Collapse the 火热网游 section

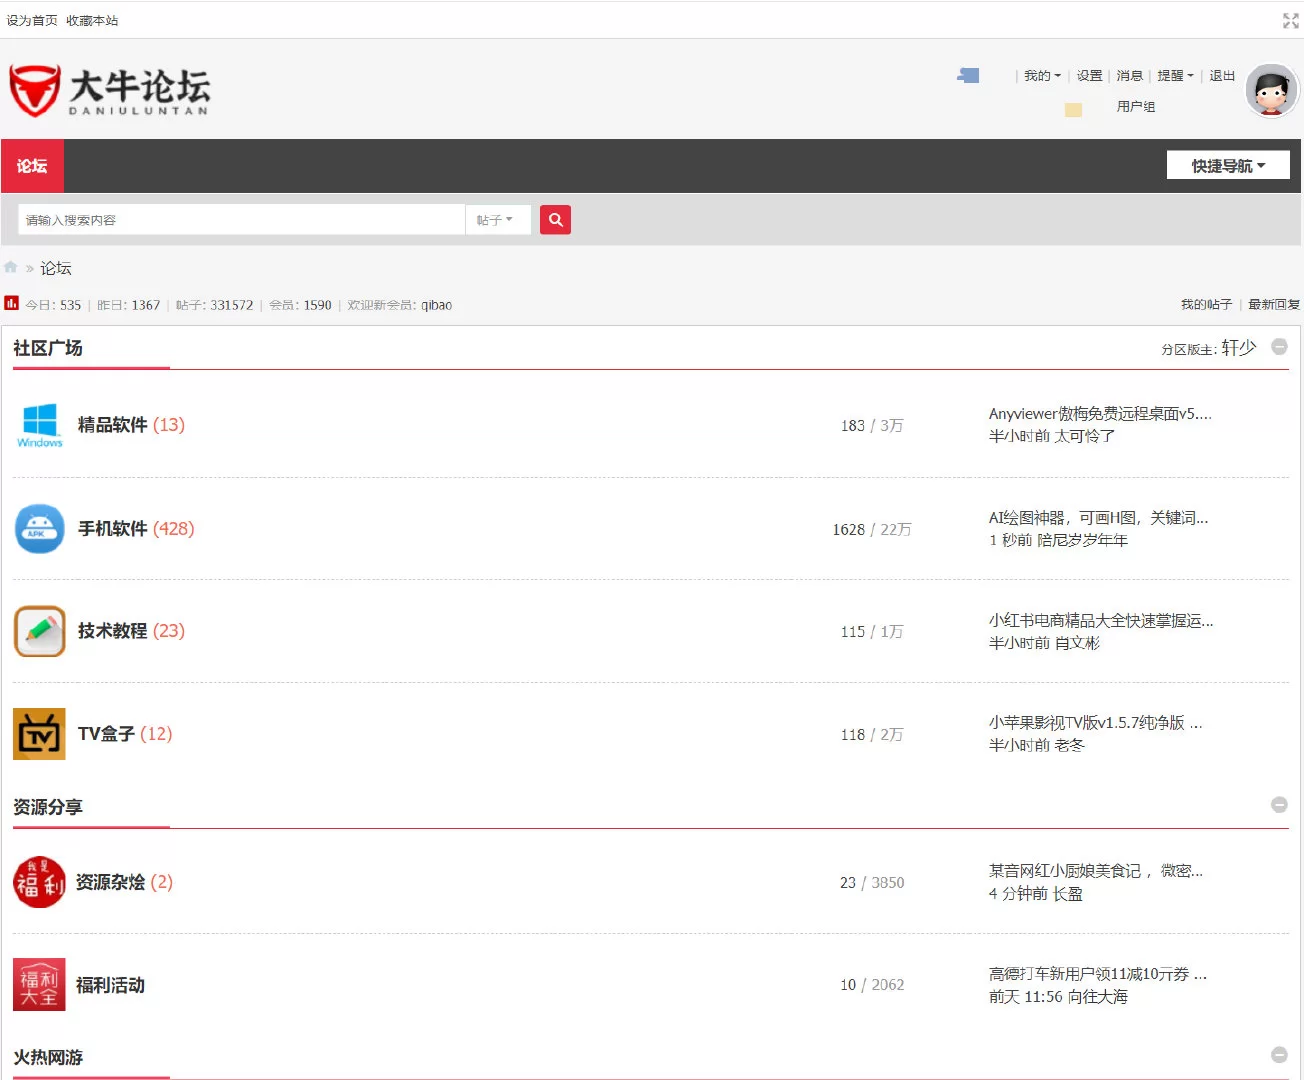(1279, 1055)
